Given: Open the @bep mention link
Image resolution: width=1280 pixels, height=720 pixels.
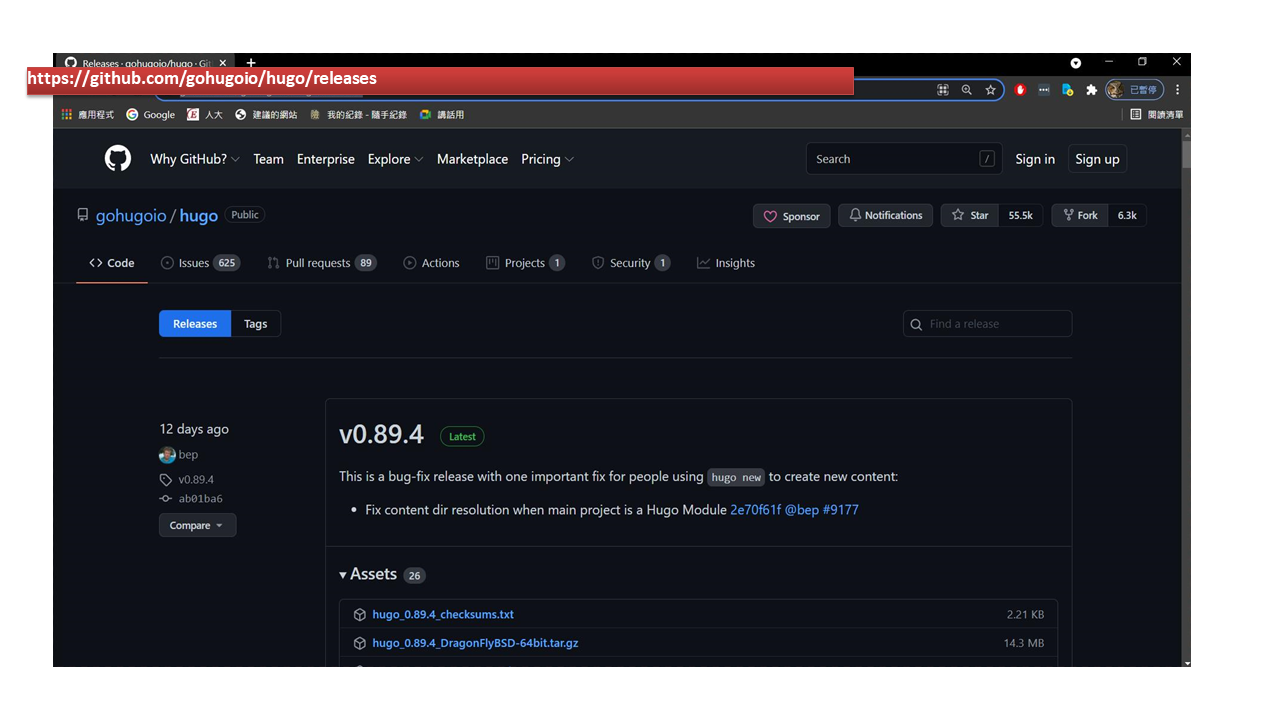Looking at the screenshot, I should click(802, 510).
